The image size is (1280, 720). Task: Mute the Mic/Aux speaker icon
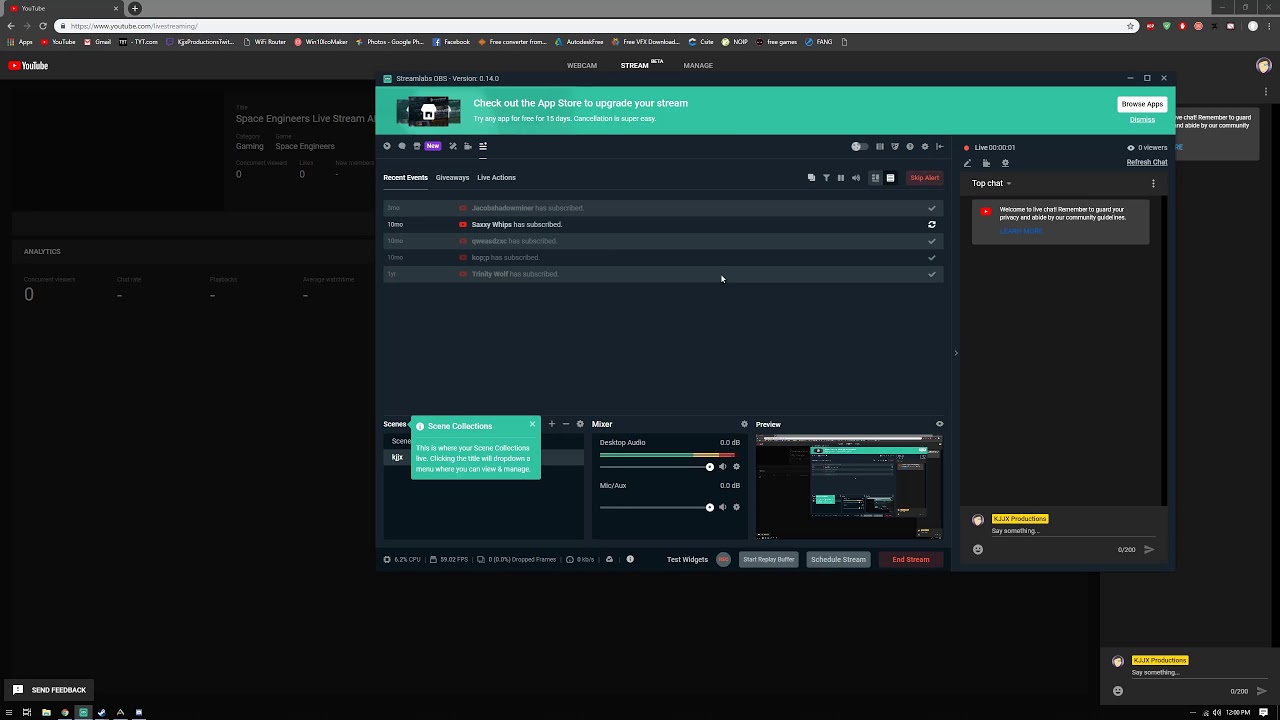[x=723, y=507]
